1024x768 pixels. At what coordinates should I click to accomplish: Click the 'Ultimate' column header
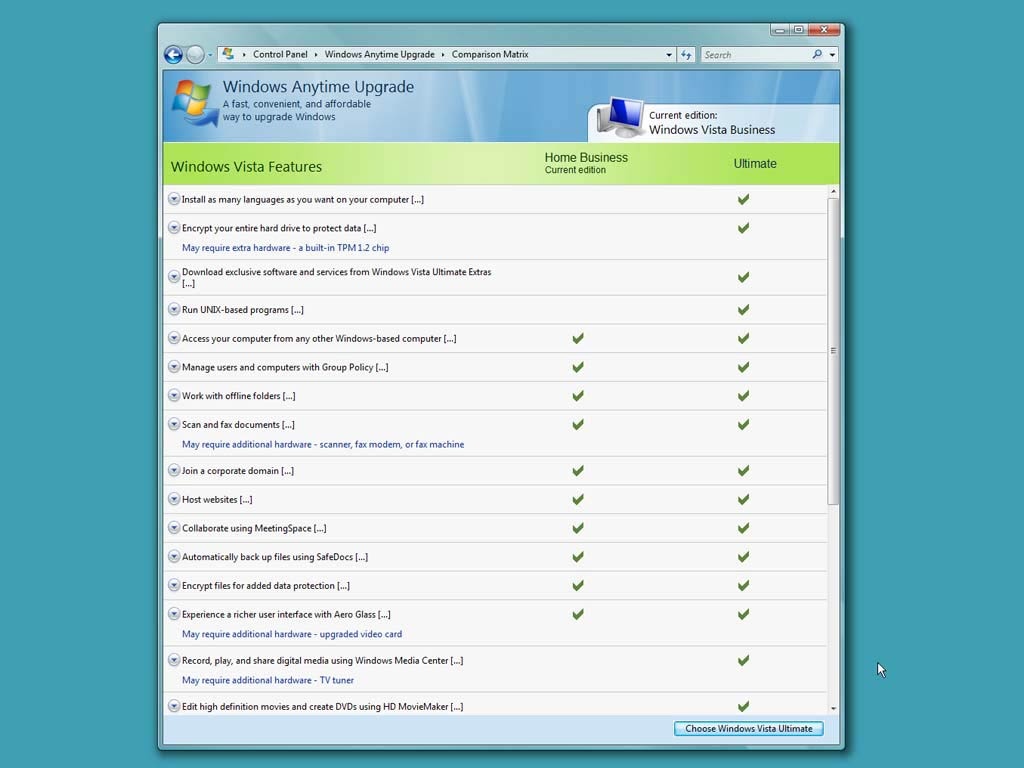(x=755, y=163)
